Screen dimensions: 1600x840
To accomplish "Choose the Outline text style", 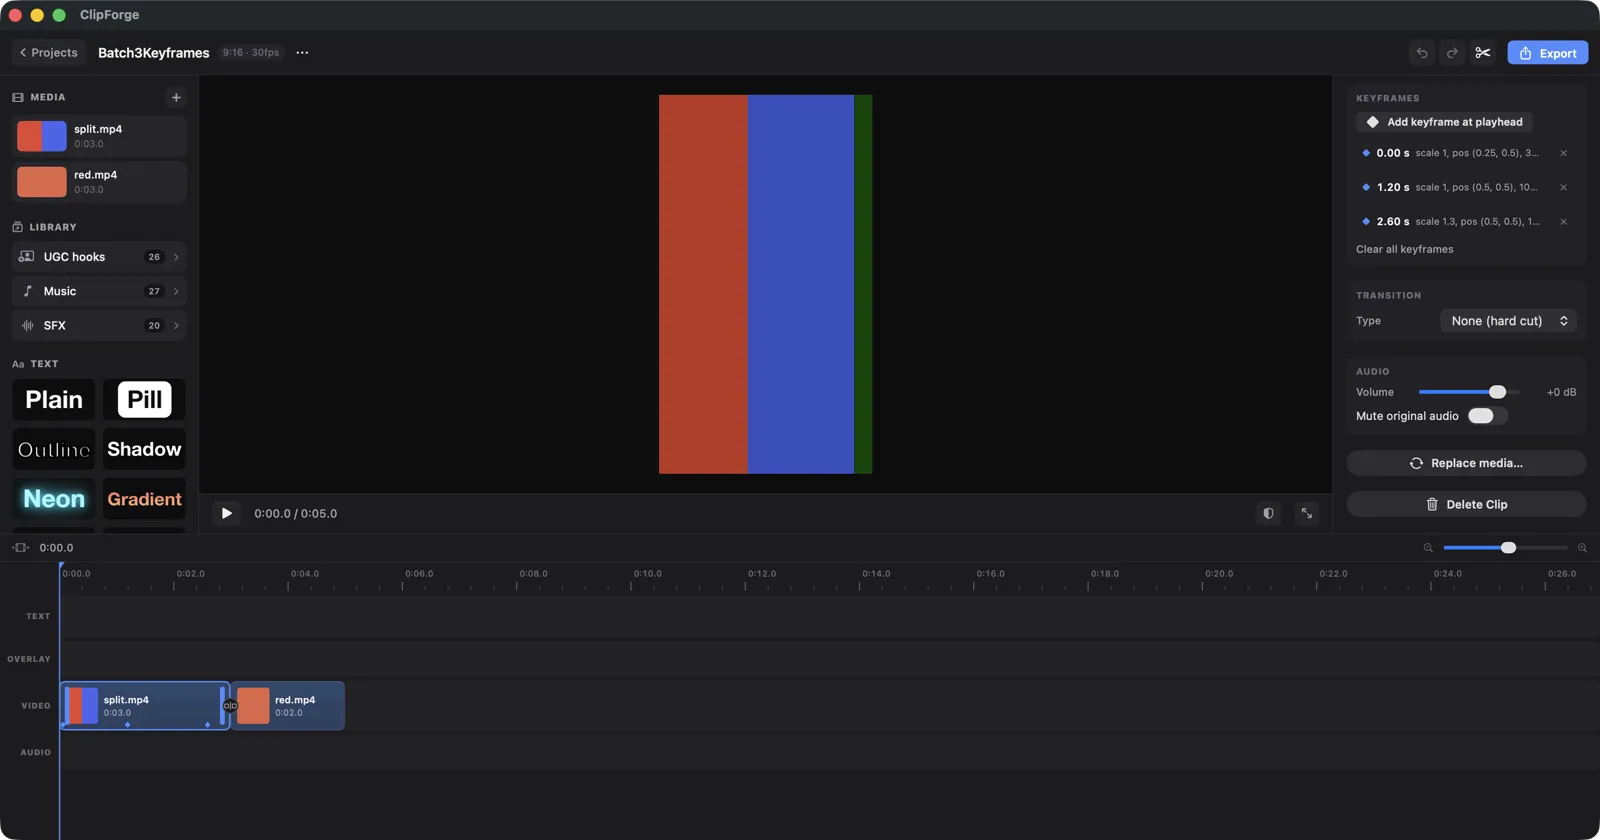I will coord(54,449).
